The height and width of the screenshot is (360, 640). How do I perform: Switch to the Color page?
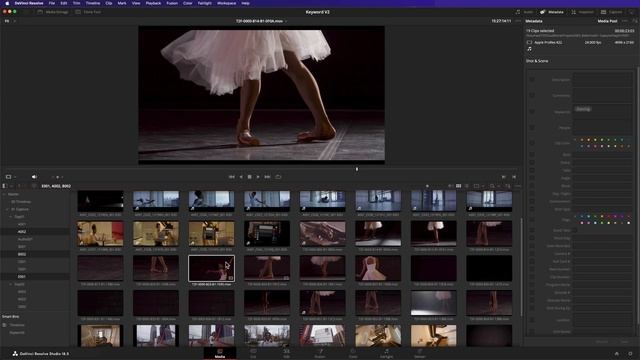click(x=353, y=353)
